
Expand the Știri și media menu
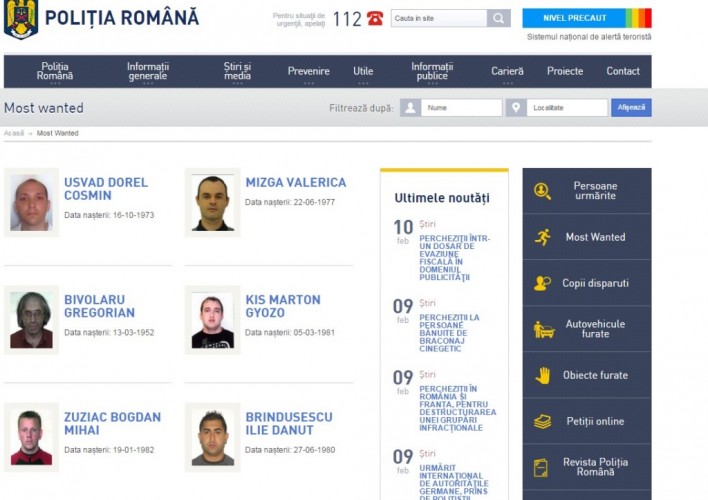tap(237, 71)
